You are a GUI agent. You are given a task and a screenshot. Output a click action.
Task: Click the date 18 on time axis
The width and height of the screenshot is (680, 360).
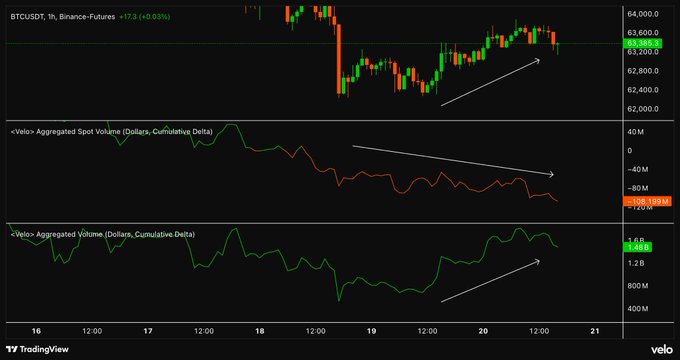[259, 331]
